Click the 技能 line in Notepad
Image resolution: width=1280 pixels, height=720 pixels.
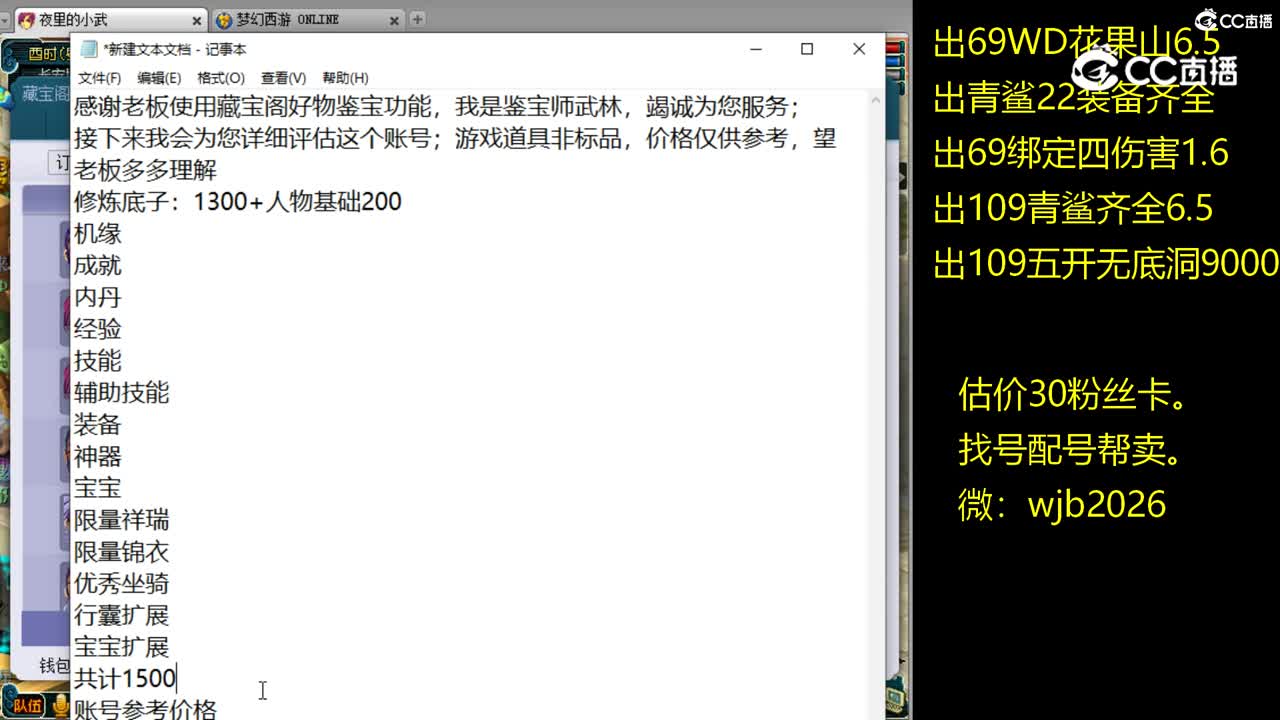98,361
